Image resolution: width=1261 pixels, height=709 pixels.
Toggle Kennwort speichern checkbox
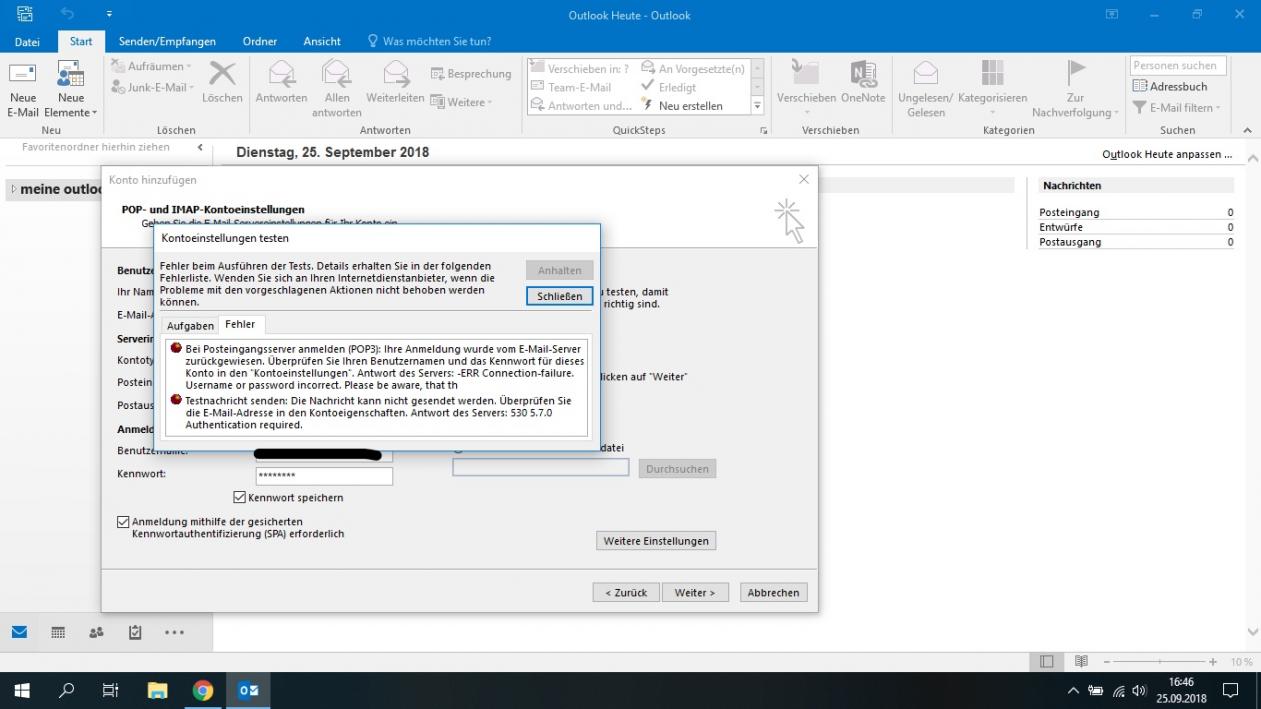(239, 497)
